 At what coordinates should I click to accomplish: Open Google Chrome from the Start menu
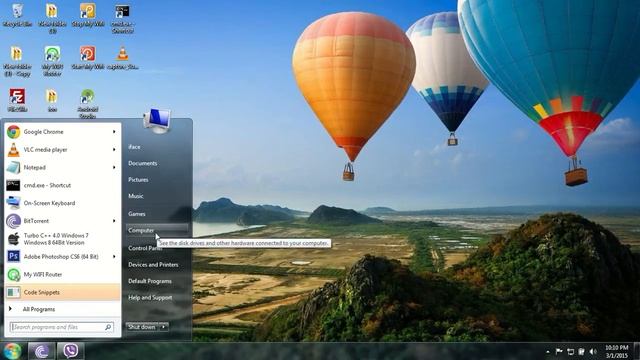click(62, 132)
